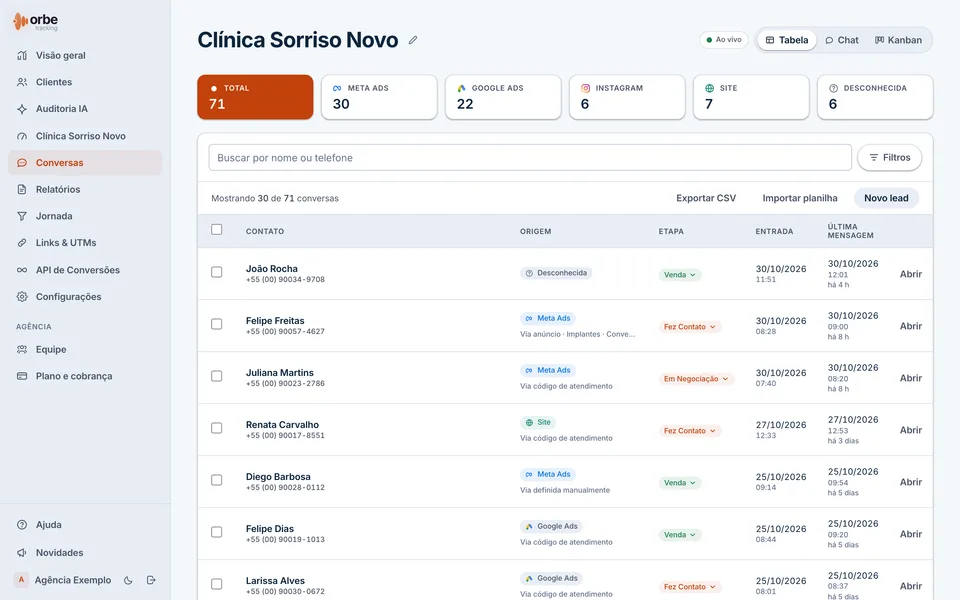
Task: Click the filter lines icon in Filtros
Action: pyautogui.click(x=874, y=157)
